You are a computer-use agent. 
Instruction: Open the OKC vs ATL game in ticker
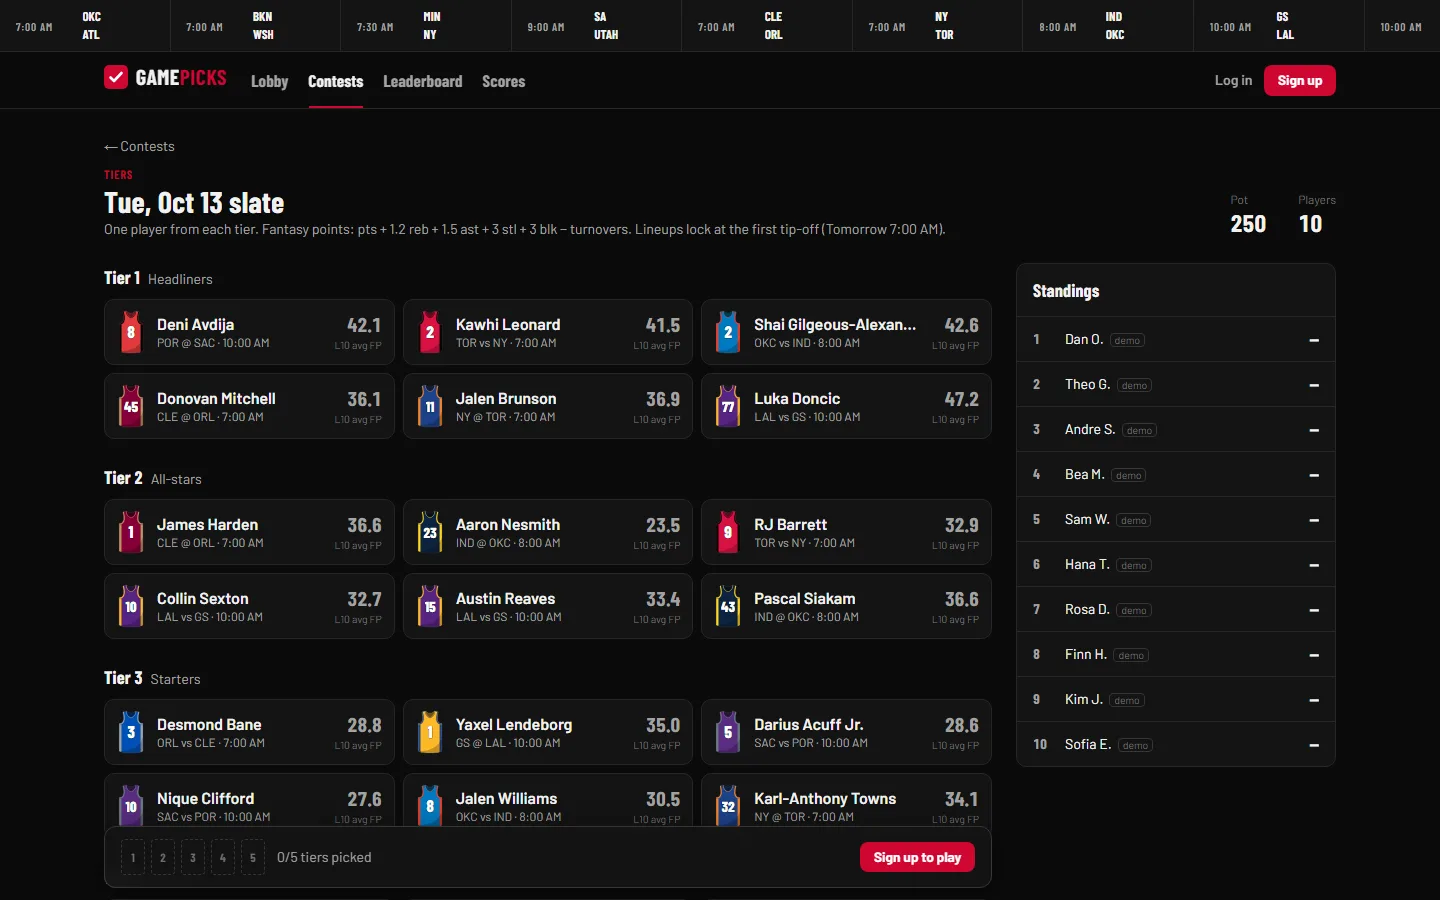click(x=85, y=26)
